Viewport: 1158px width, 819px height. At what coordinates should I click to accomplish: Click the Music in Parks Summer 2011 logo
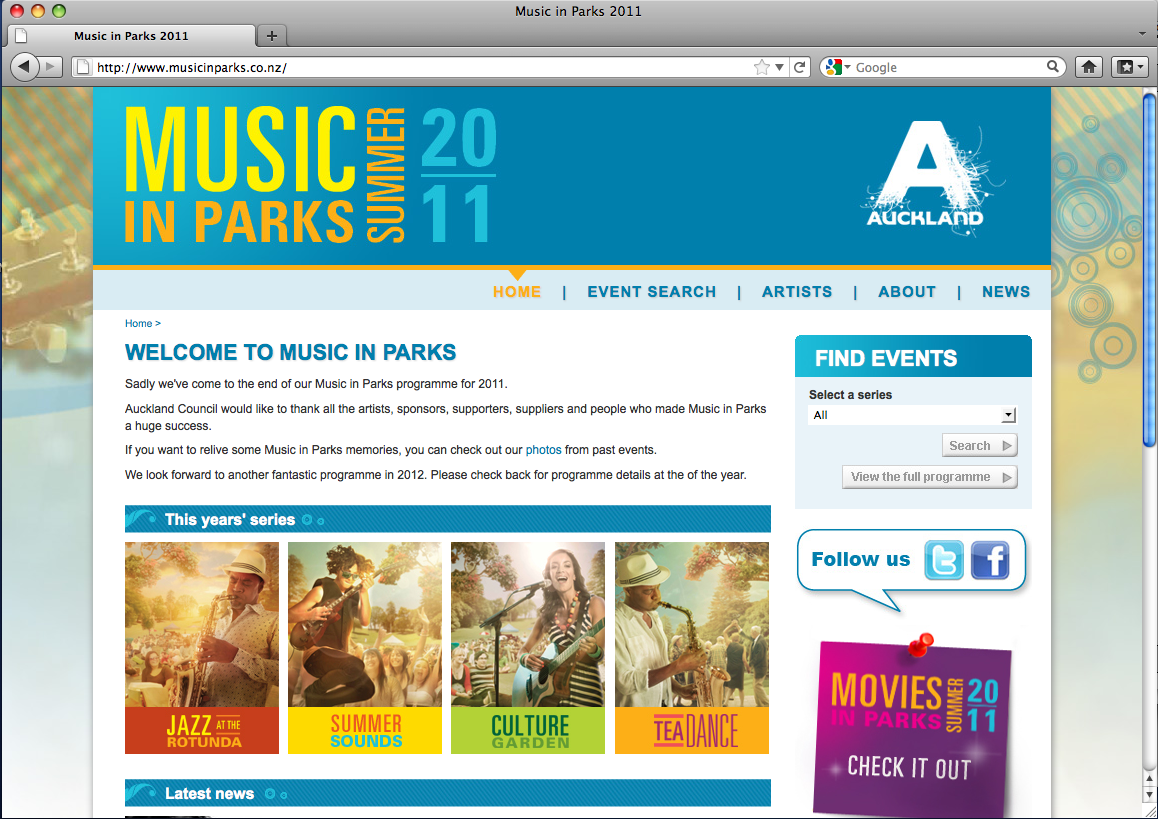point(310,175)
